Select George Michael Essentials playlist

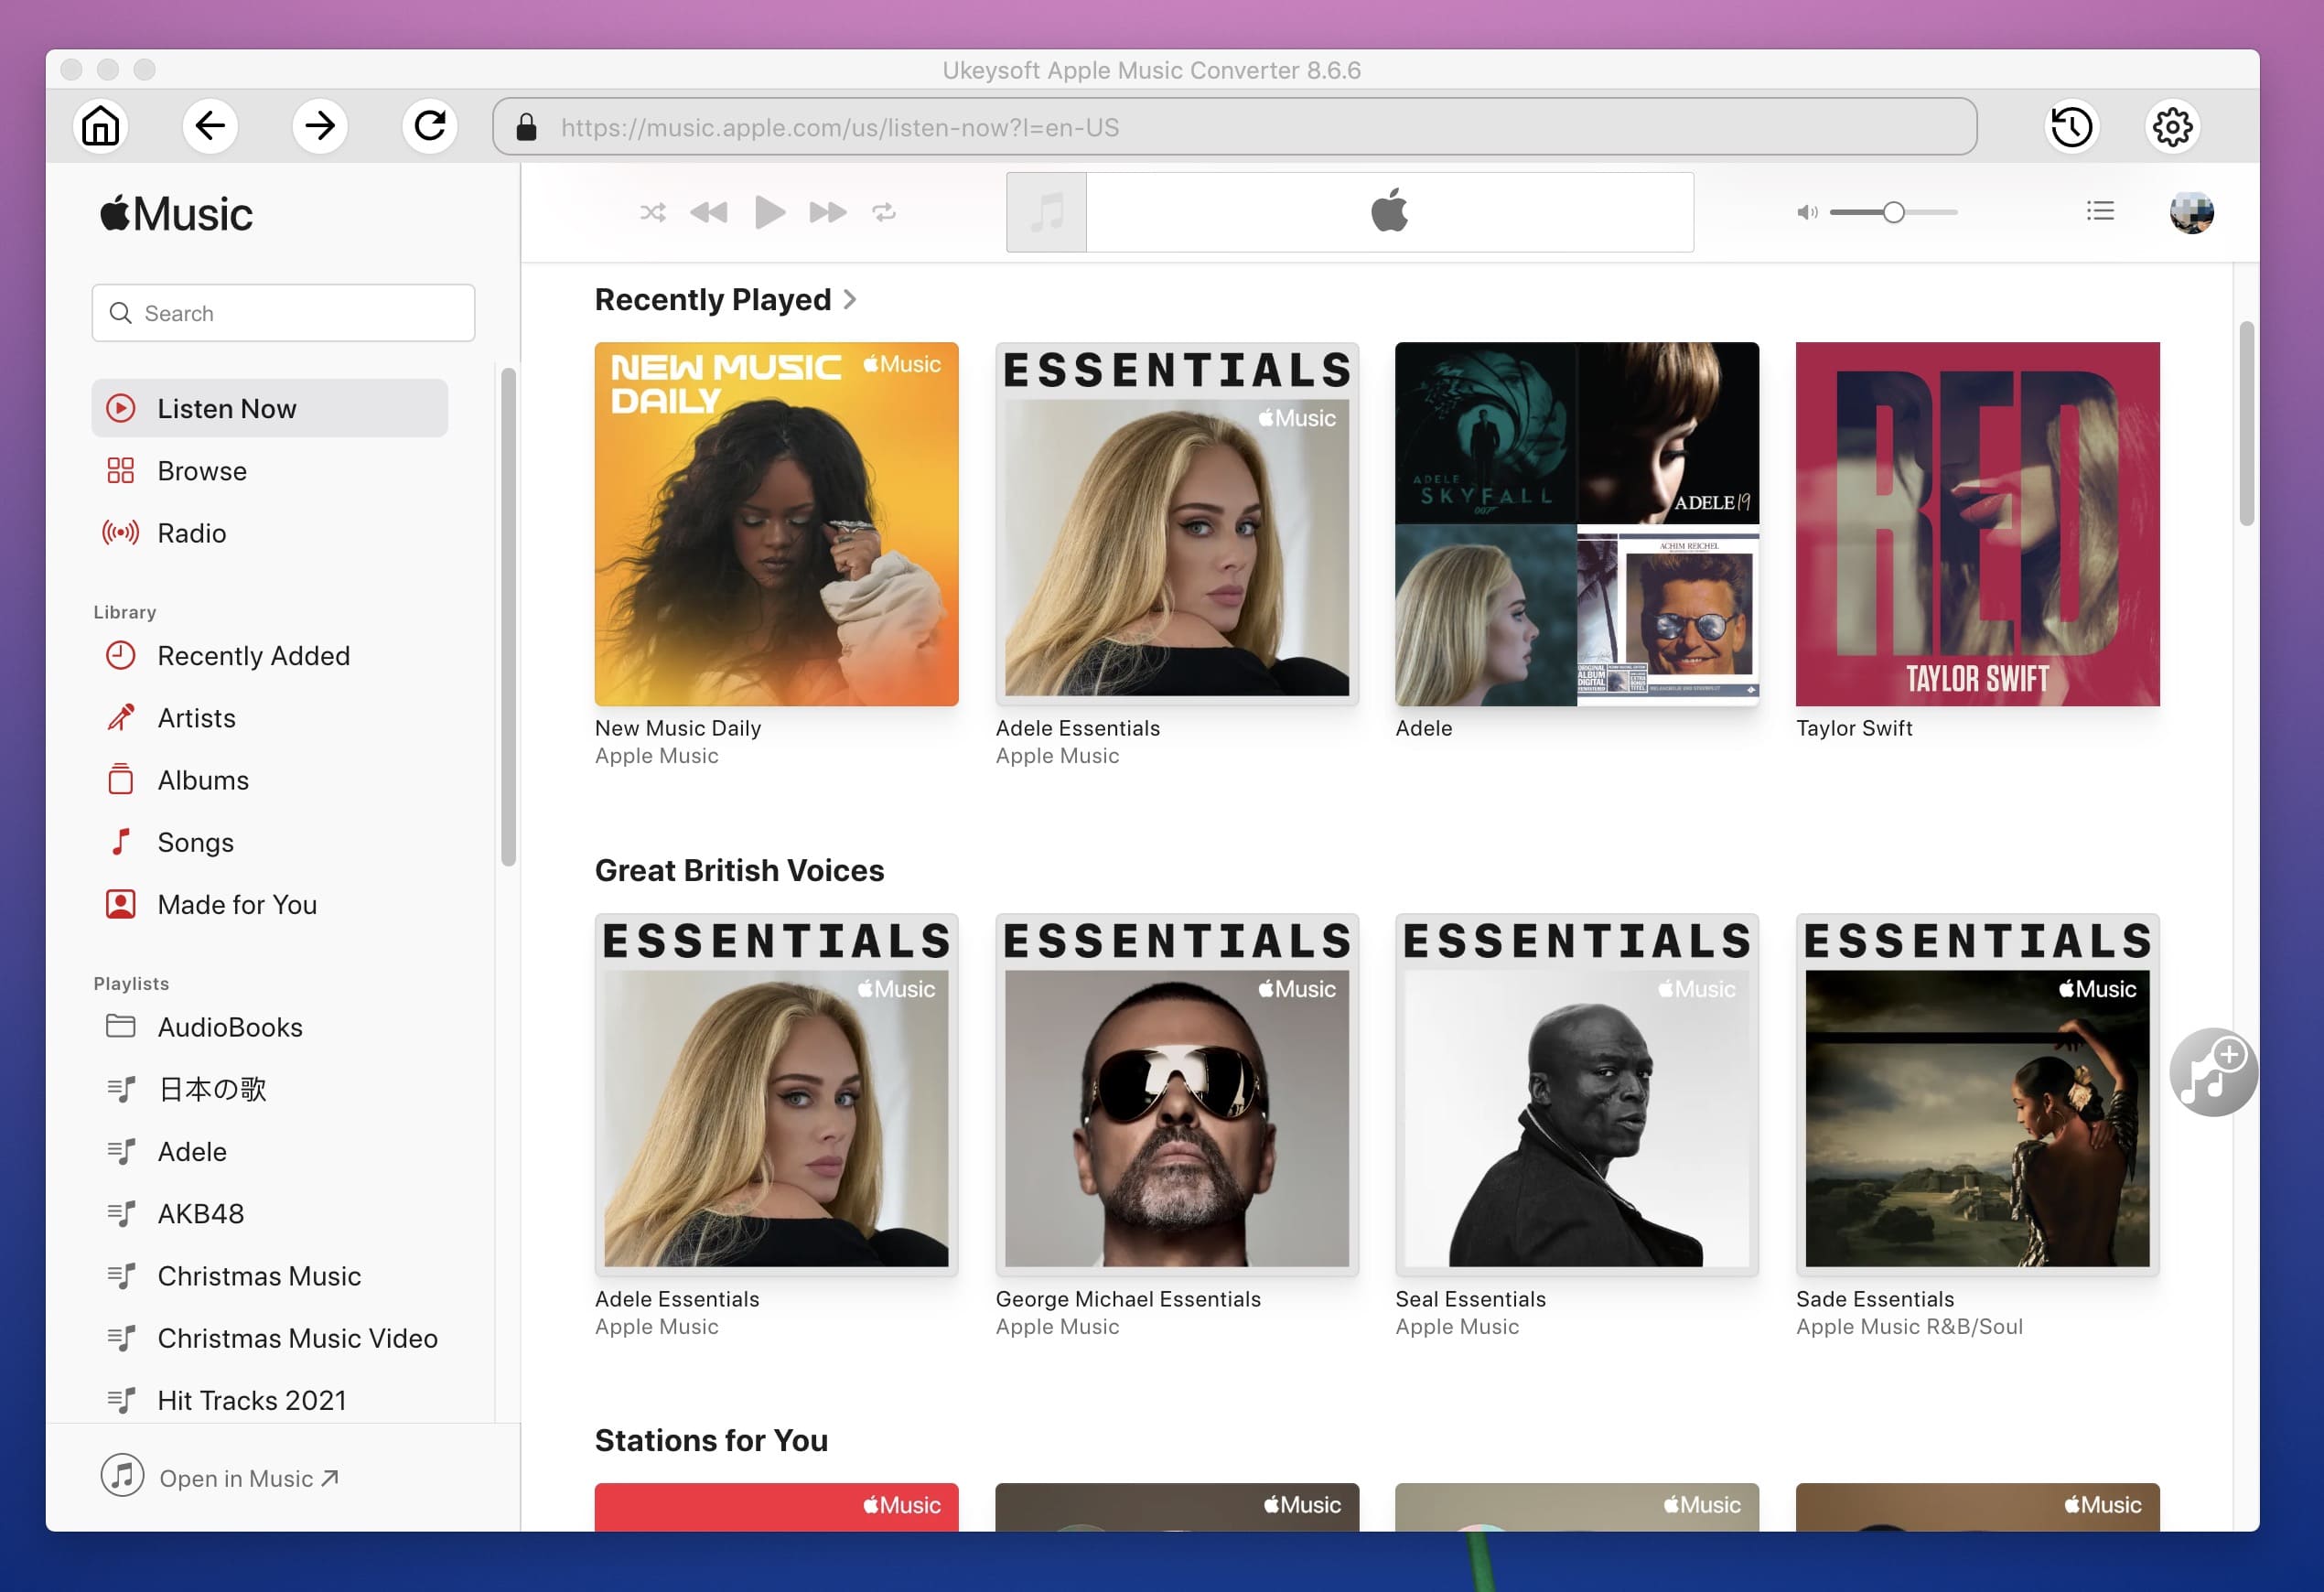point(1176,1094)
